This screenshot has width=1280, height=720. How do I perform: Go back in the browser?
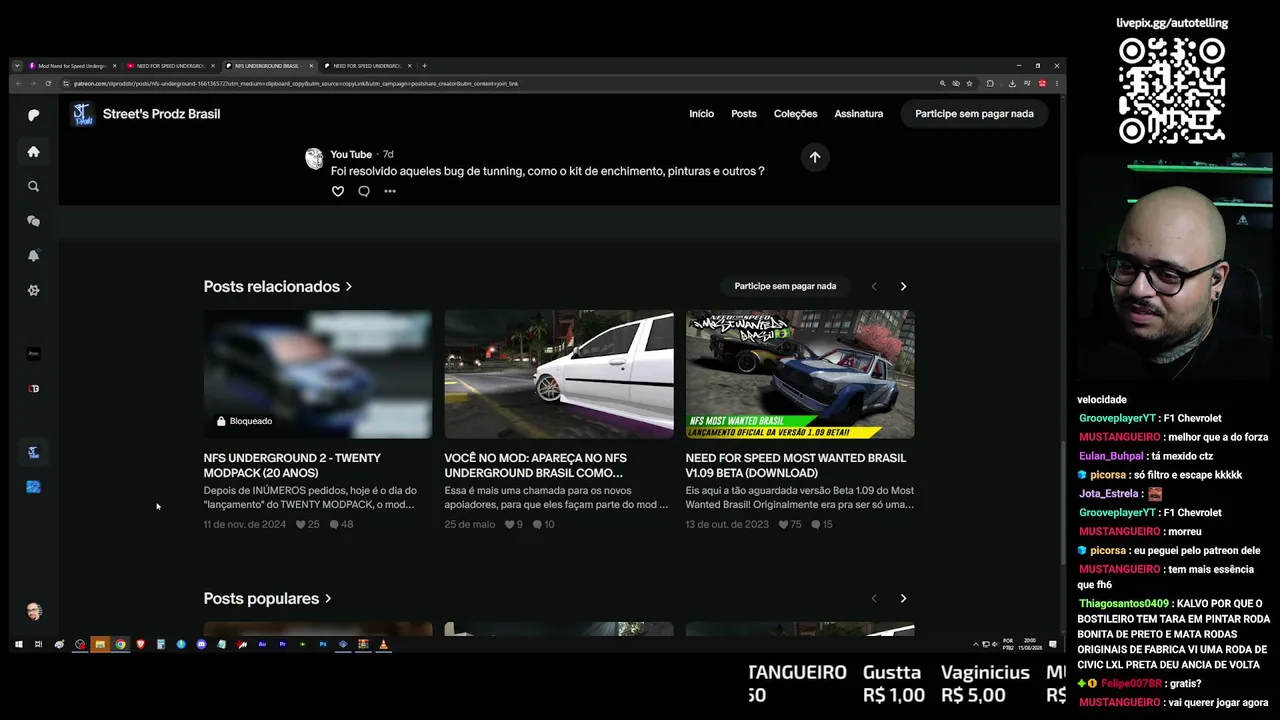(x=17, y=84)
